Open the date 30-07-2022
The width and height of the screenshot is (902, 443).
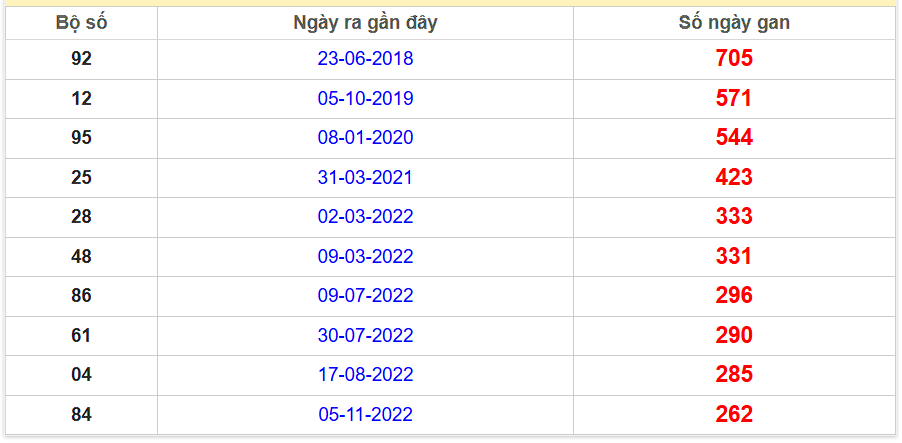coord(365,335)
